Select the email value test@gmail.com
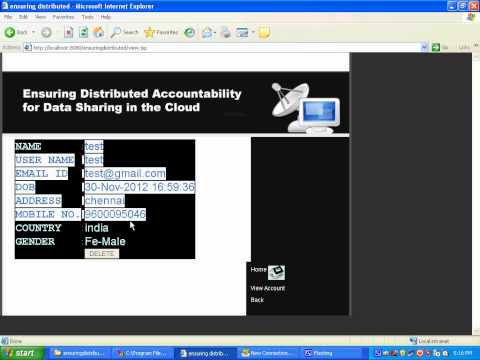The image size is (480, 360). pos(125,173)
